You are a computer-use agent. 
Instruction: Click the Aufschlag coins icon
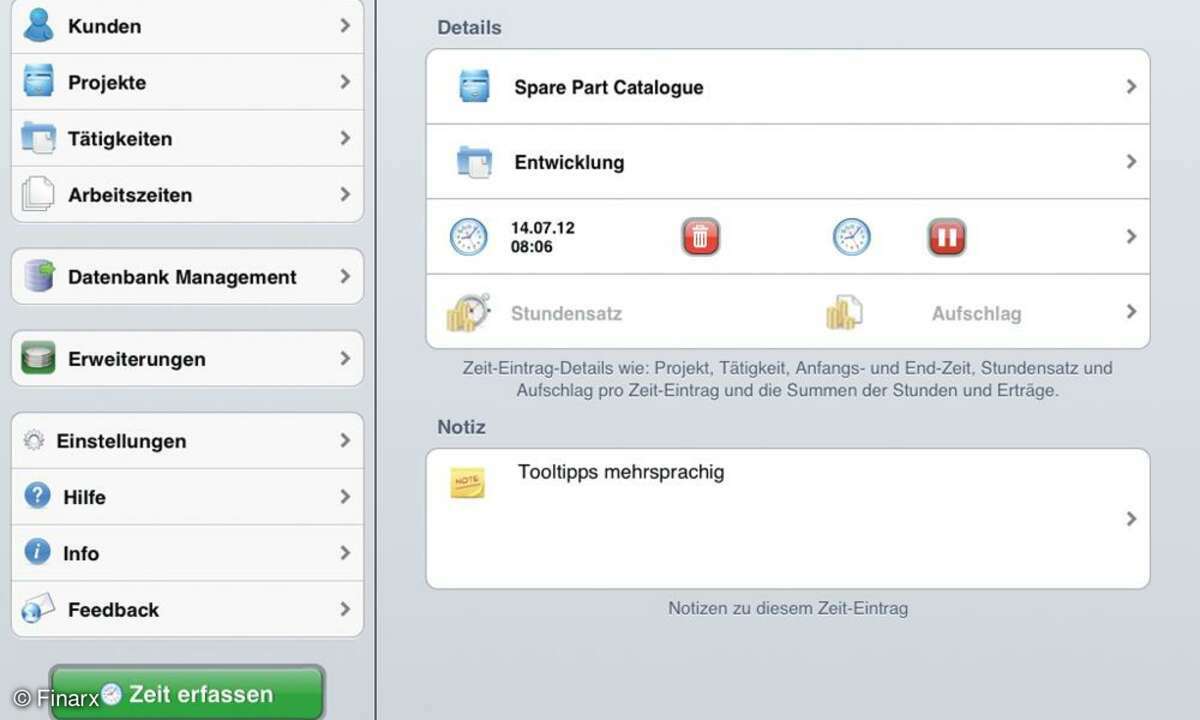click(x=844, y=313)
